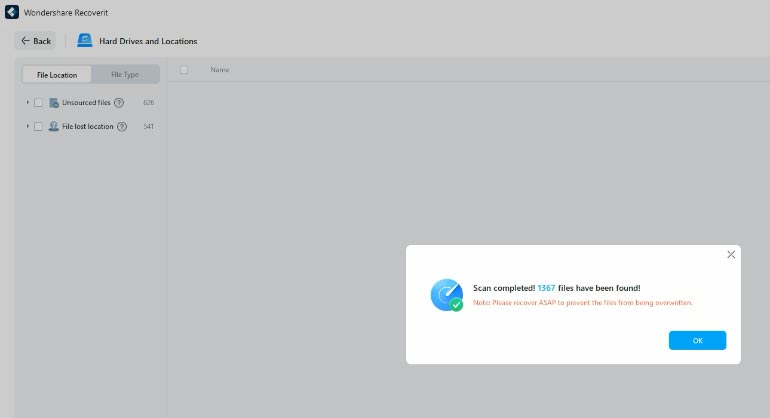Switch to the File Type tab

click(x=125, y=75)
